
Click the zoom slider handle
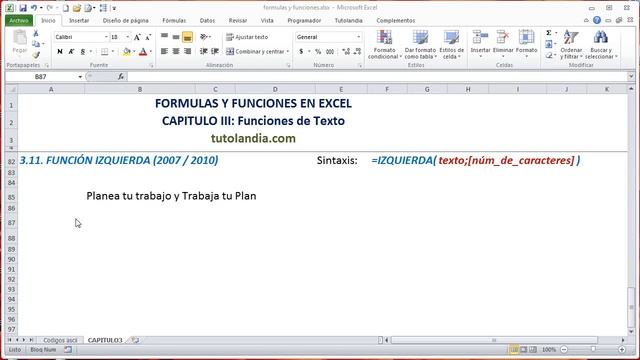(593, 350)
